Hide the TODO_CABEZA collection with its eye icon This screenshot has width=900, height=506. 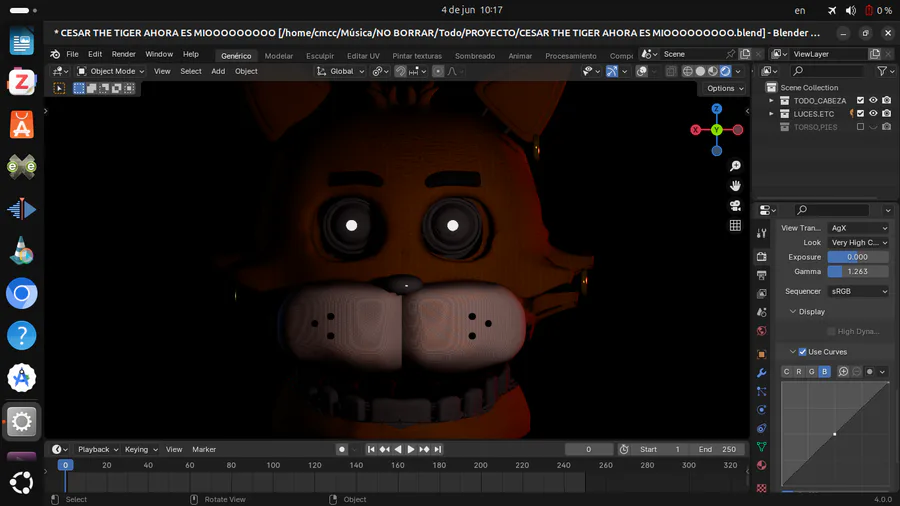[x=873, y=100]
